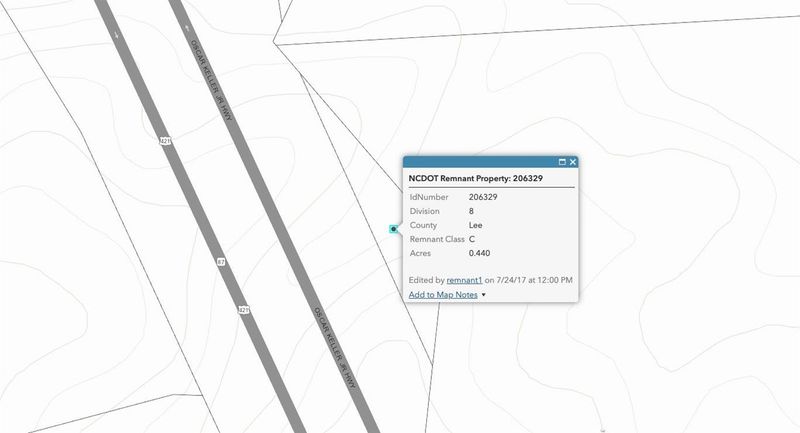The width and height of the screenshot is (800, 433).
Task: Select the highlighted remnant property map point
Action: [393, 229]
